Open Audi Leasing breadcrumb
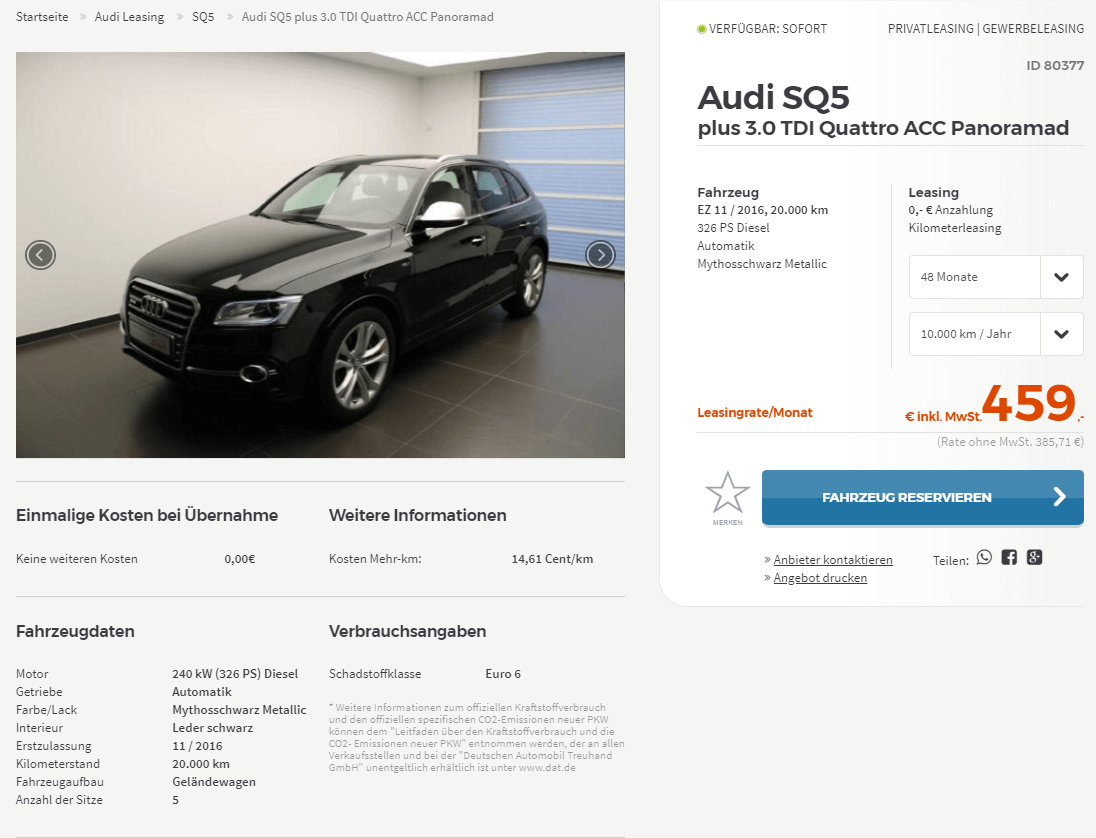This screenshot has height=838, width=1096. pos(129,17)
